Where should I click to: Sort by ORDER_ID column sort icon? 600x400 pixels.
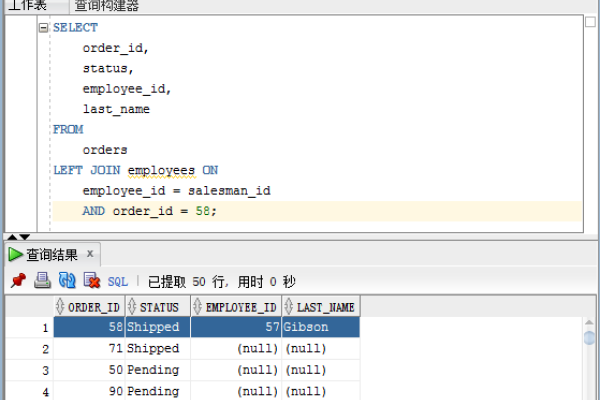[60, 307]
